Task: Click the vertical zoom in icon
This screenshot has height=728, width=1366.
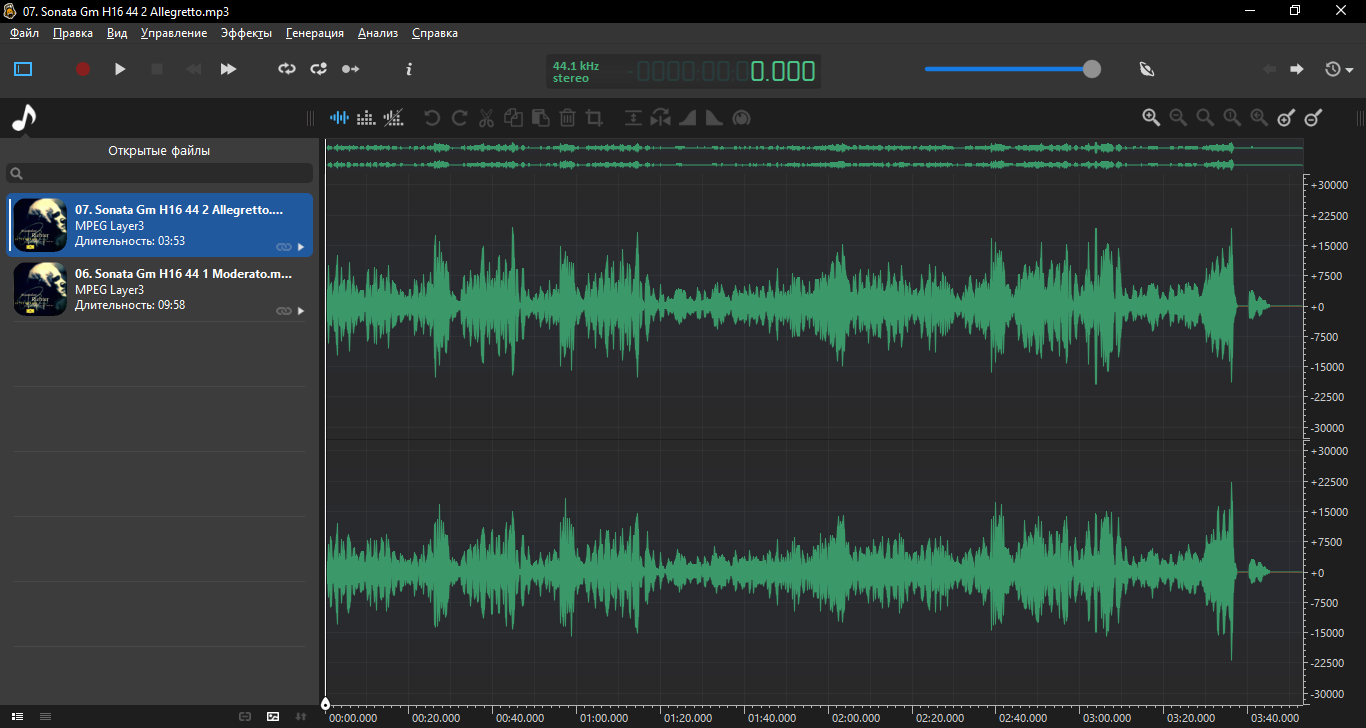Action: tap(1286, 118)
